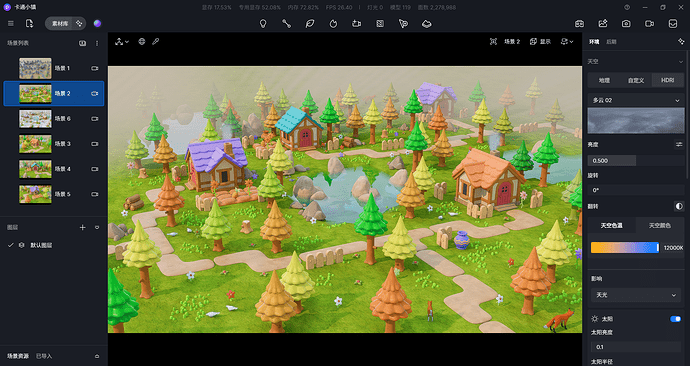This screenshot has height=366, width=690.
Task: Switch to the 后期 tab
Action: coord(611,42)
